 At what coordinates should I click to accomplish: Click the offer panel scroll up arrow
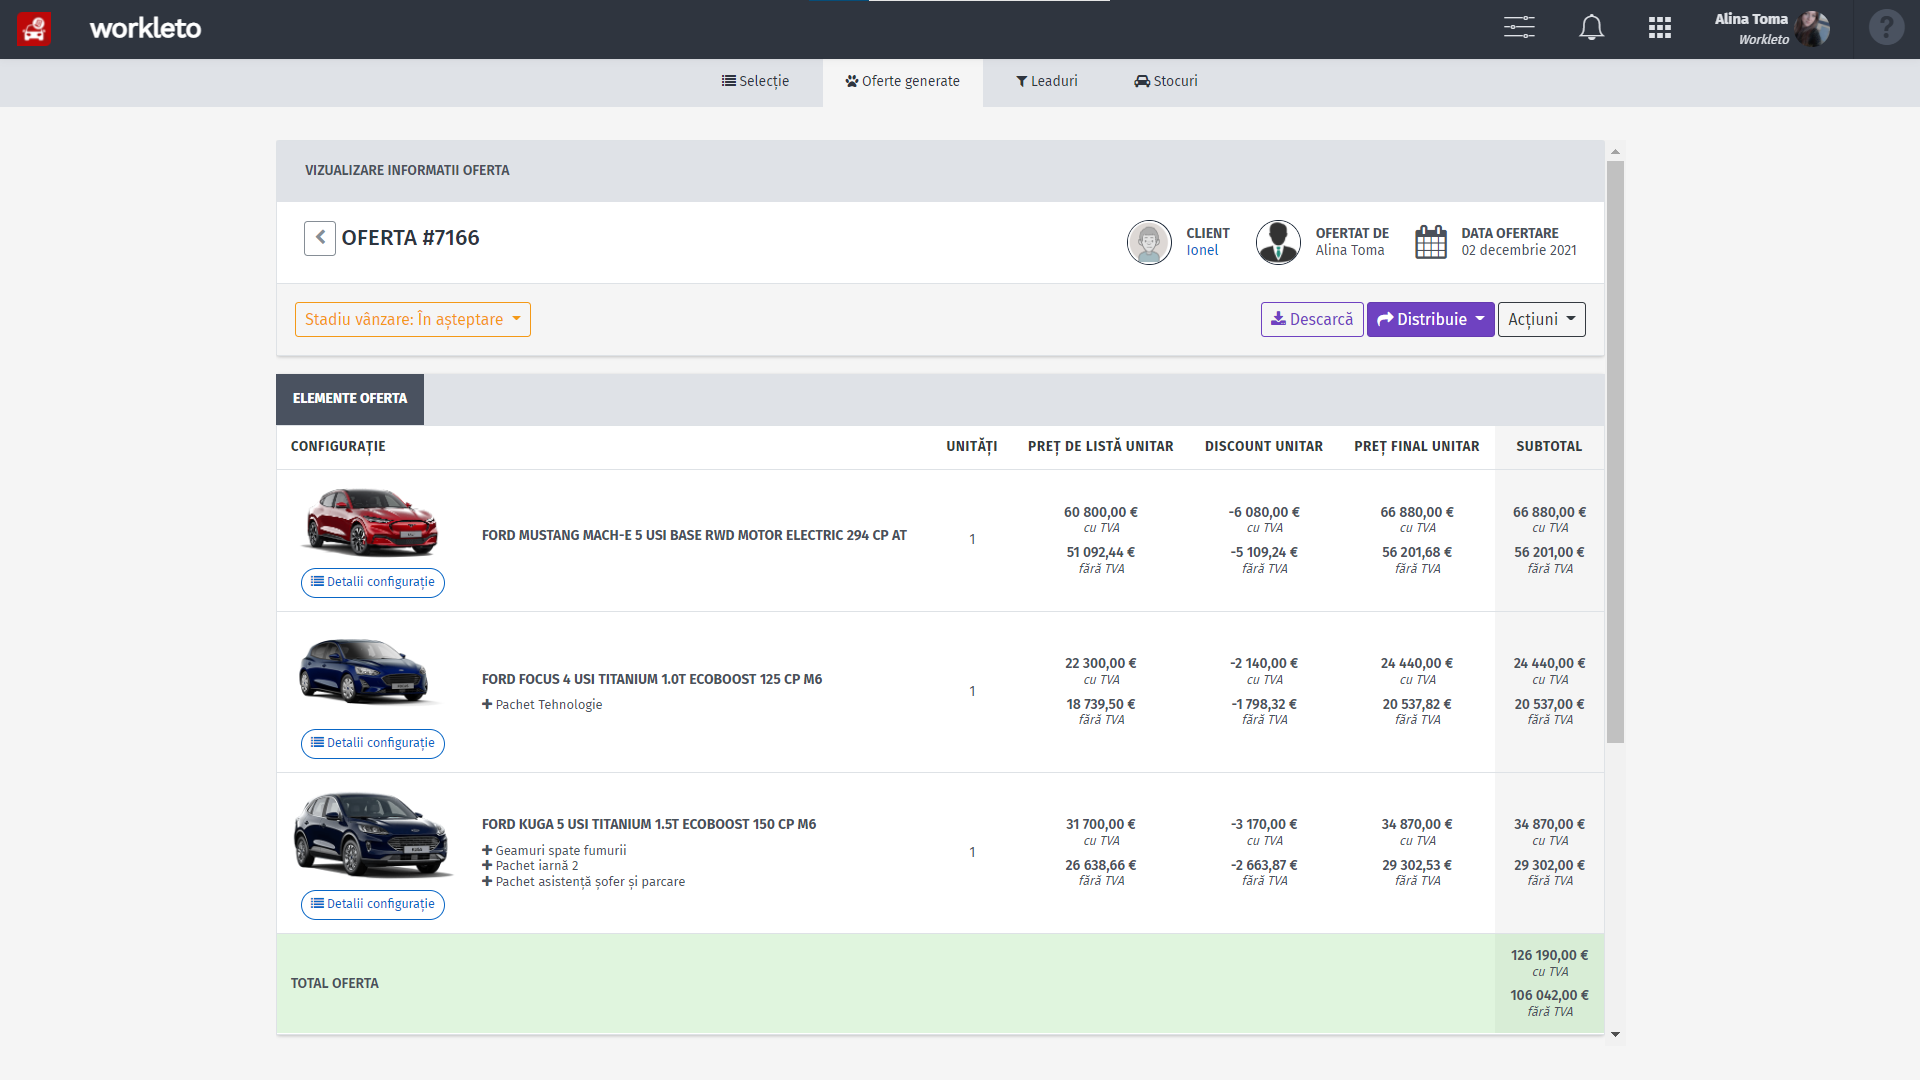click(1615, 152)
